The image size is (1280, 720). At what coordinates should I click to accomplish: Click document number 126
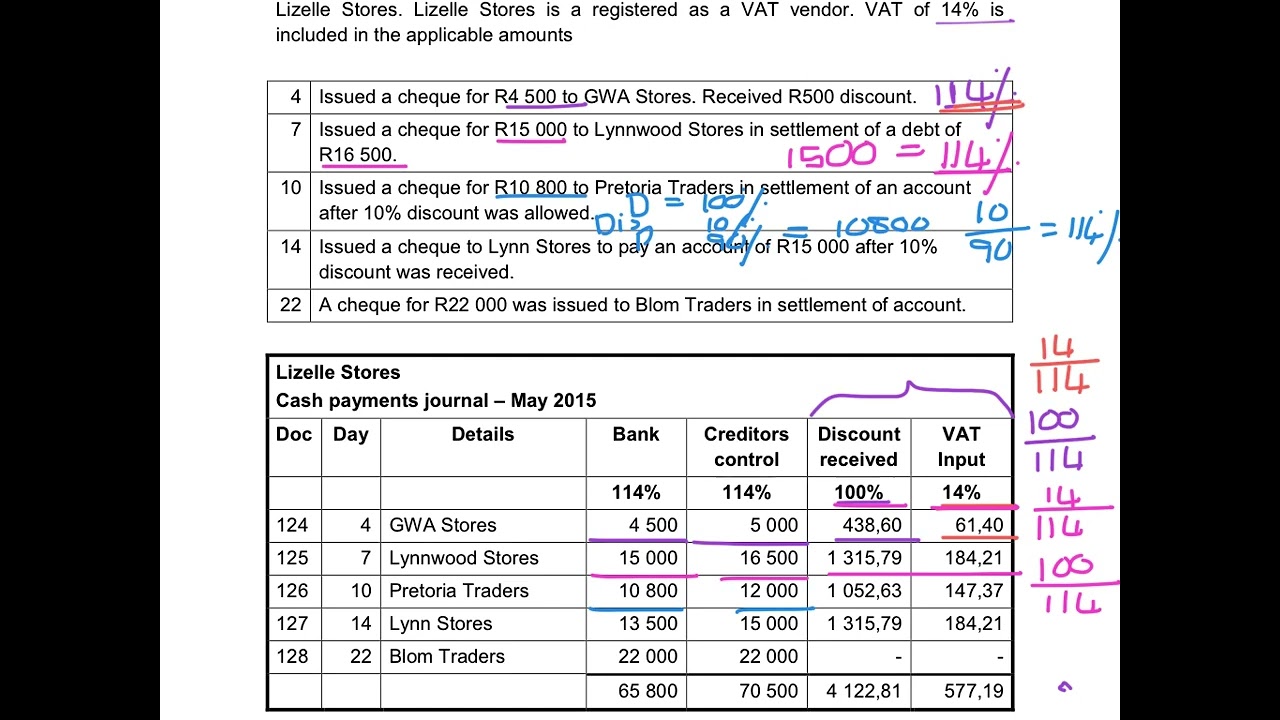(x=292, y=591)
